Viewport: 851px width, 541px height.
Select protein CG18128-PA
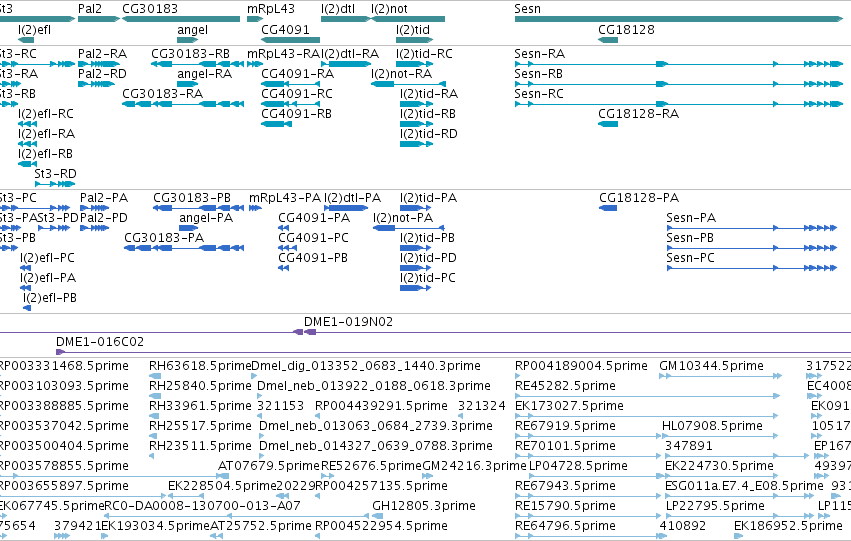point(608,208)
